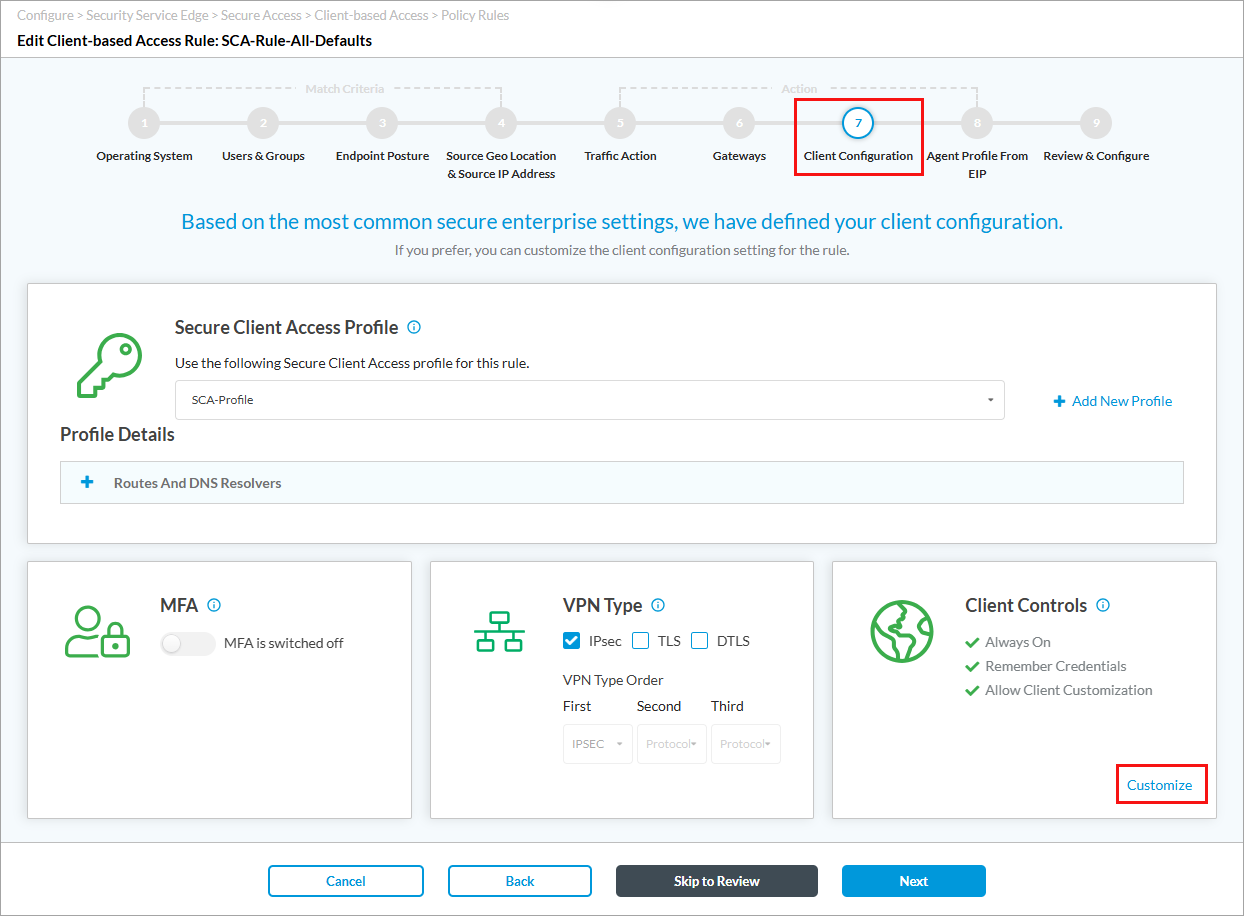Click the Client Controls info icon
Image resolution: width=1244 pixels, height=916 pixels.
1103,605
